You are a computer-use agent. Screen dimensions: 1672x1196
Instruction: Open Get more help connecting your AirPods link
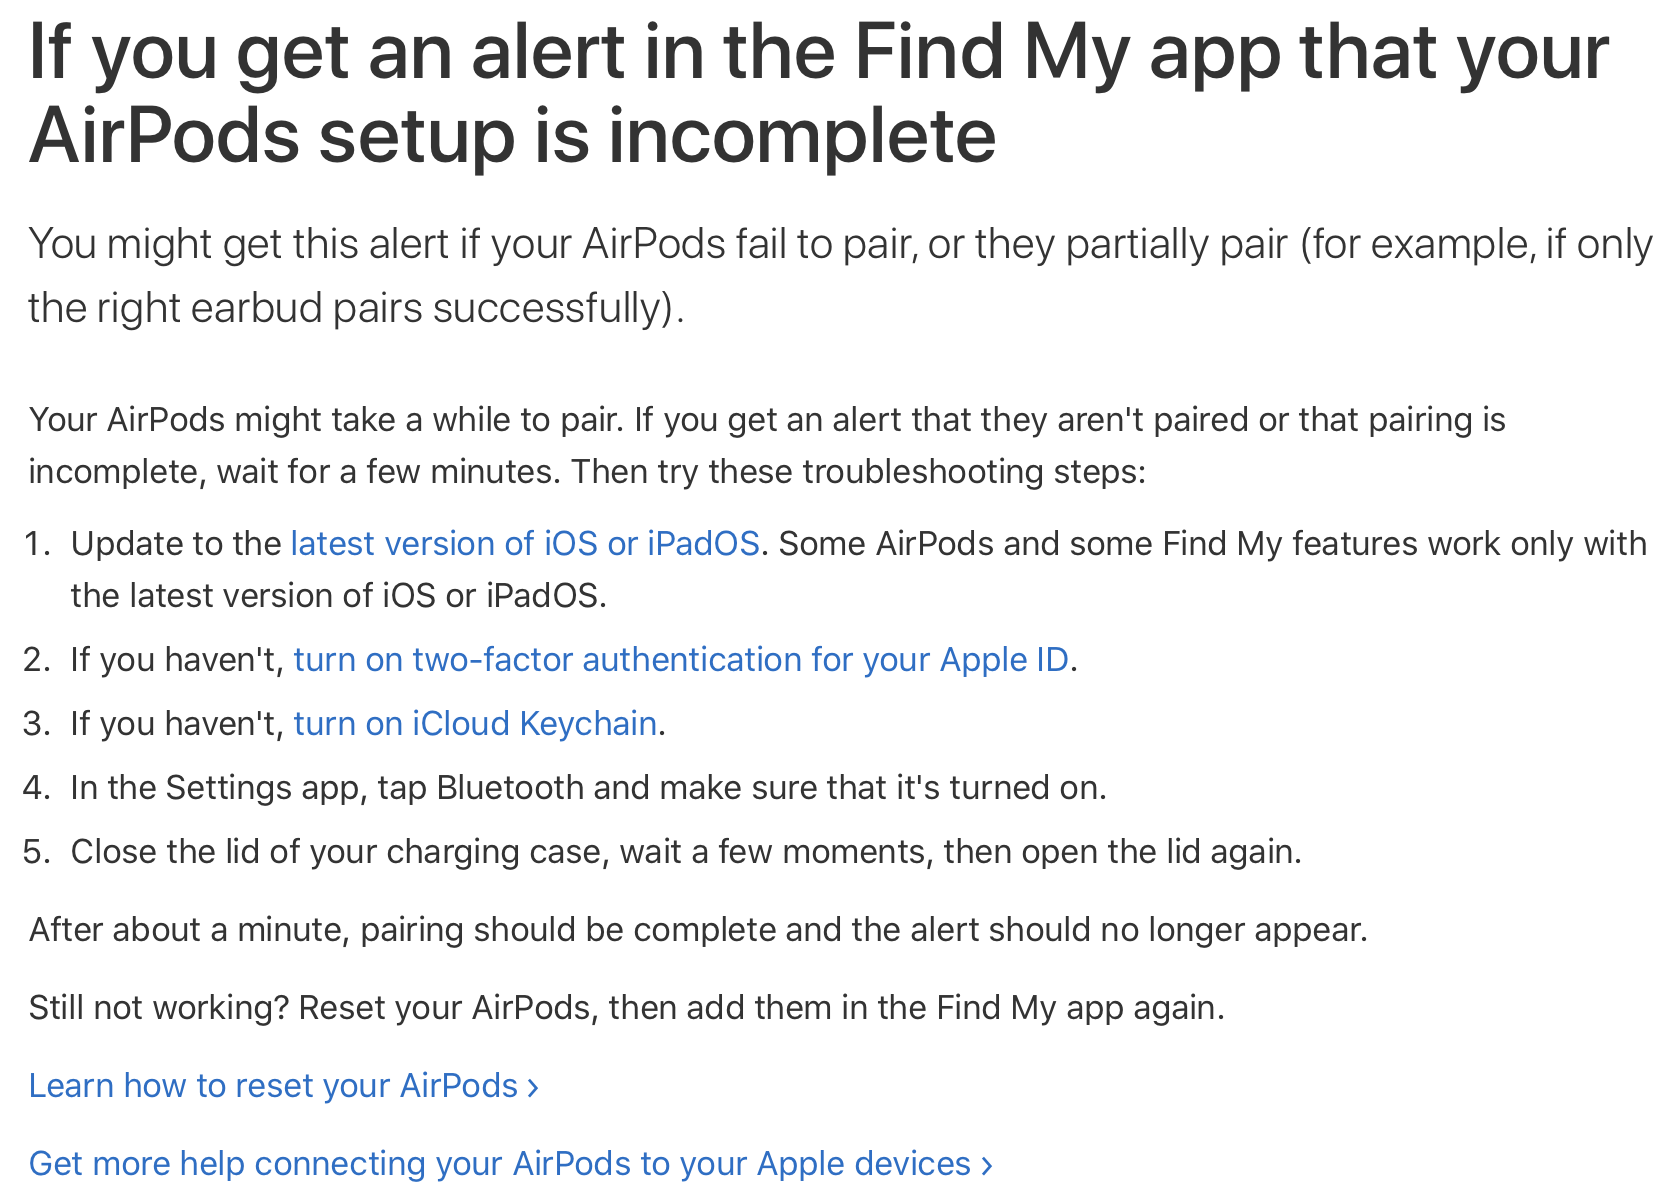click(498, 1164)
